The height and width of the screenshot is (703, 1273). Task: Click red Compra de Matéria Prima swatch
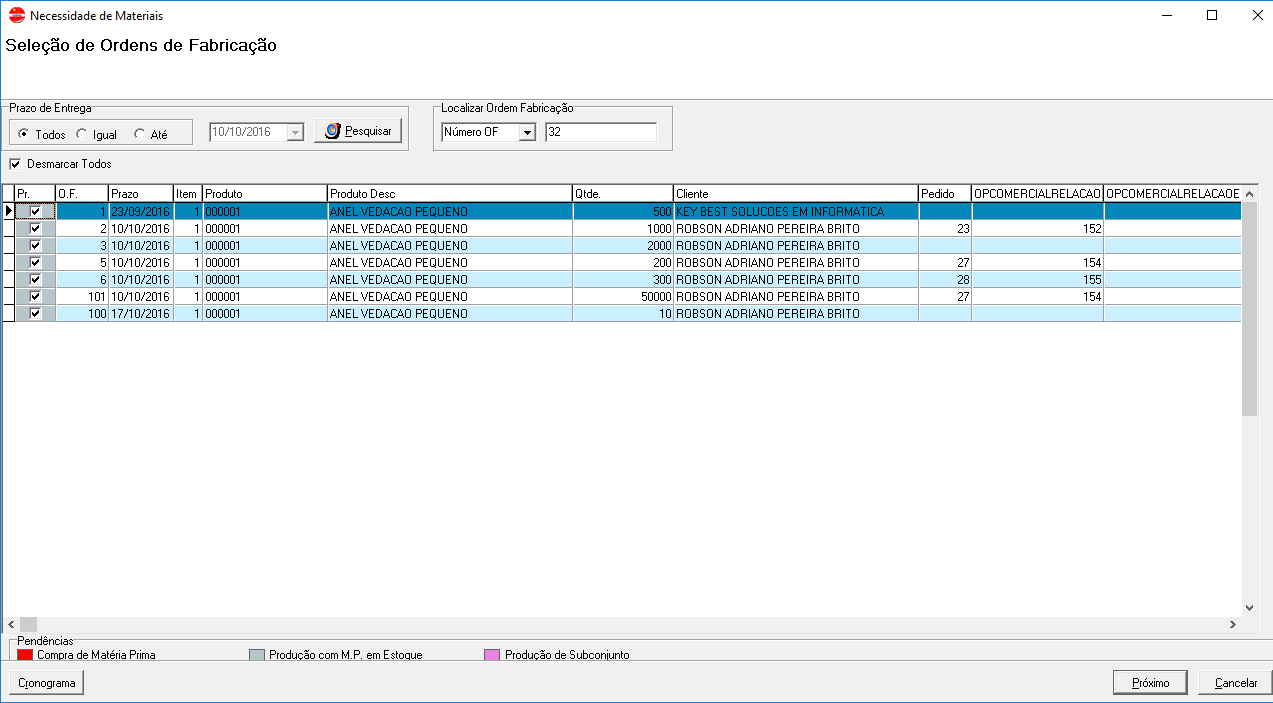pyautogui.click(x=25, y=655)
